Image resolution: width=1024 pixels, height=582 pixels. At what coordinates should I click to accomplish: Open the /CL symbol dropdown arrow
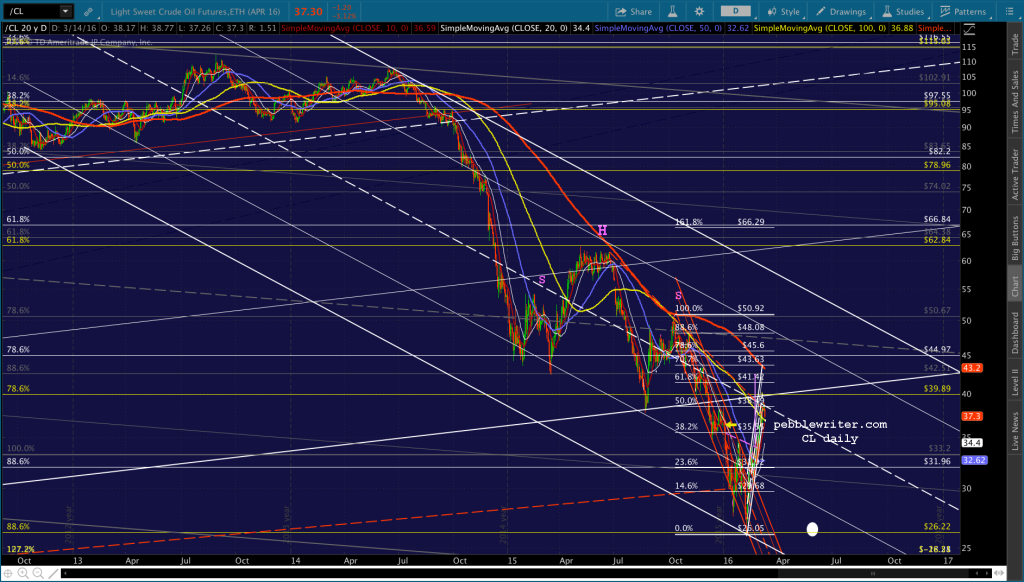click(65, 11)
